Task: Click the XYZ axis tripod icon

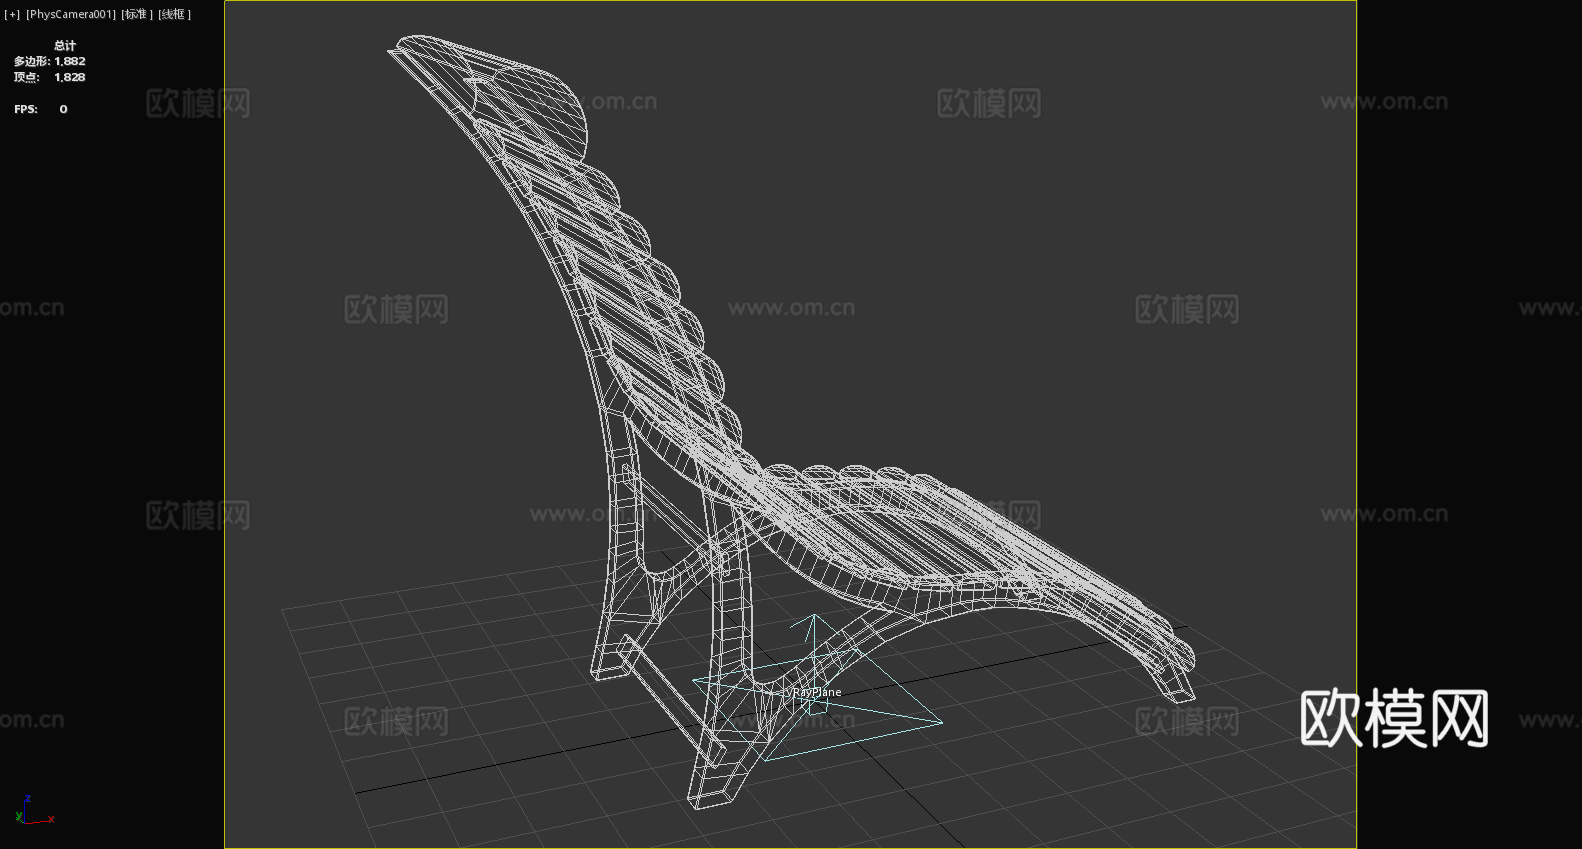Action: pos(33,811)
